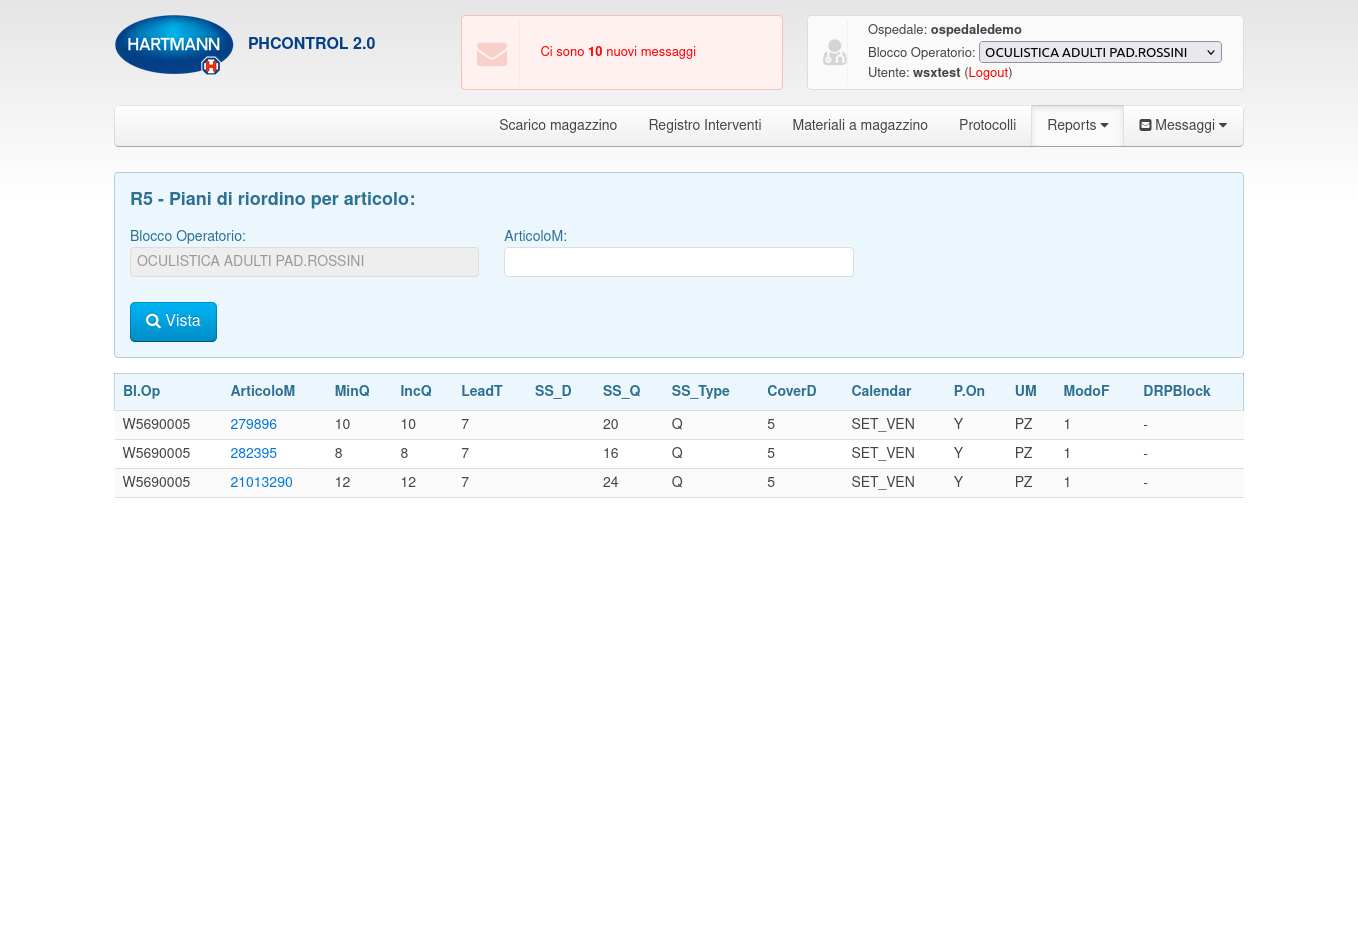Viewport: 1358px width, 939px height.
Task: Click the P.On column header
Action: tap(969, 392)
